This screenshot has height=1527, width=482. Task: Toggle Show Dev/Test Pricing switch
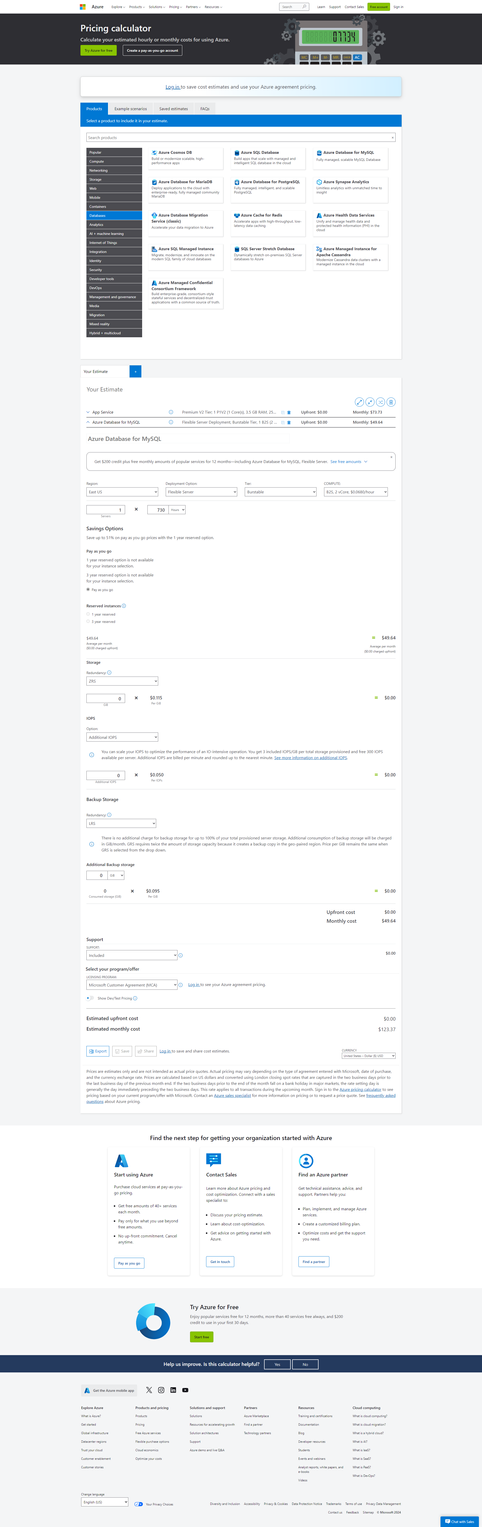(x=90, y=998)
